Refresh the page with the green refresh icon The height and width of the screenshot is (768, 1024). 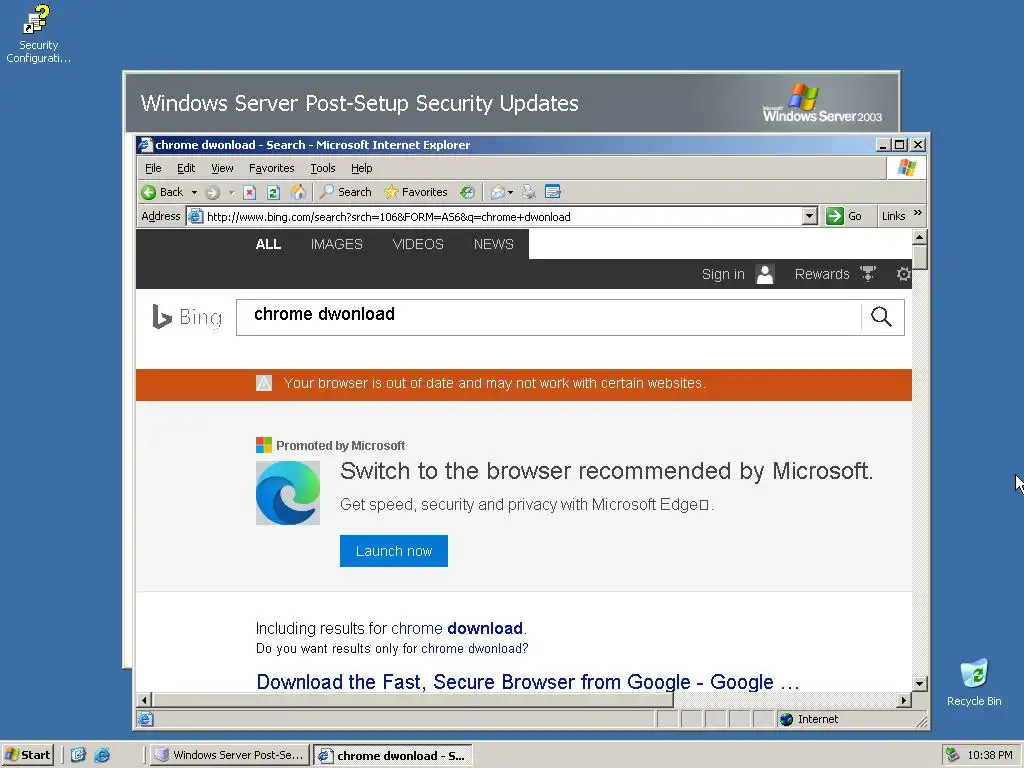tap(274, 192)
